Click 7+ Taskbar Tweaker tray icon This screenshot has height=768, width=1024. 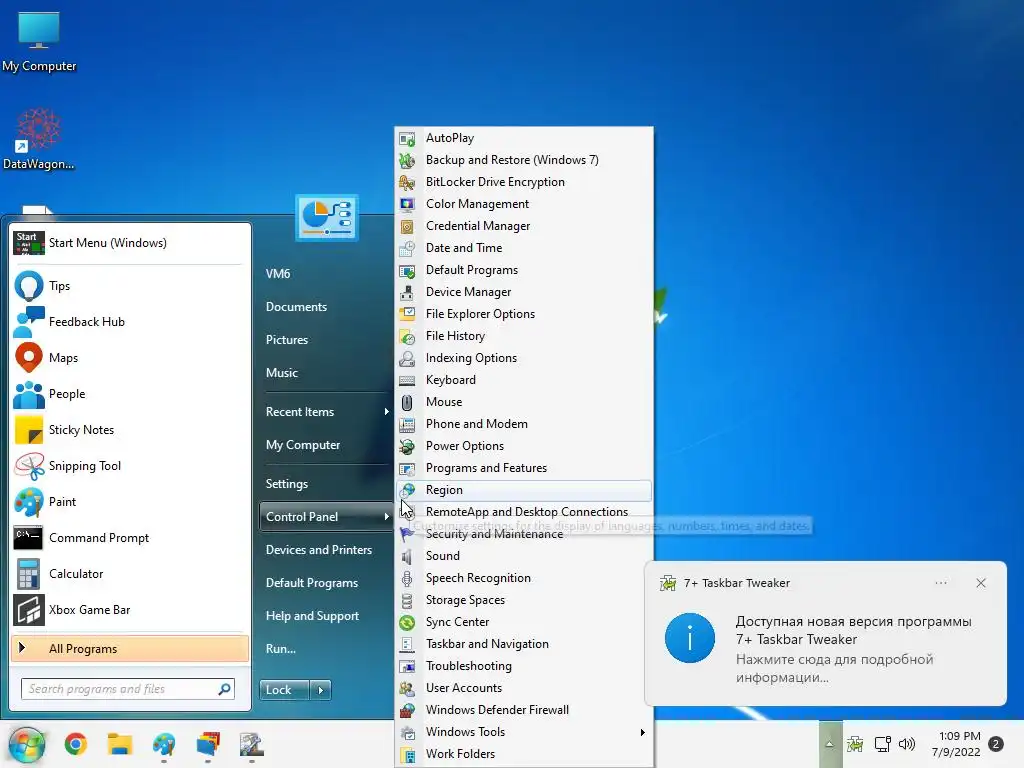(855, 744)
